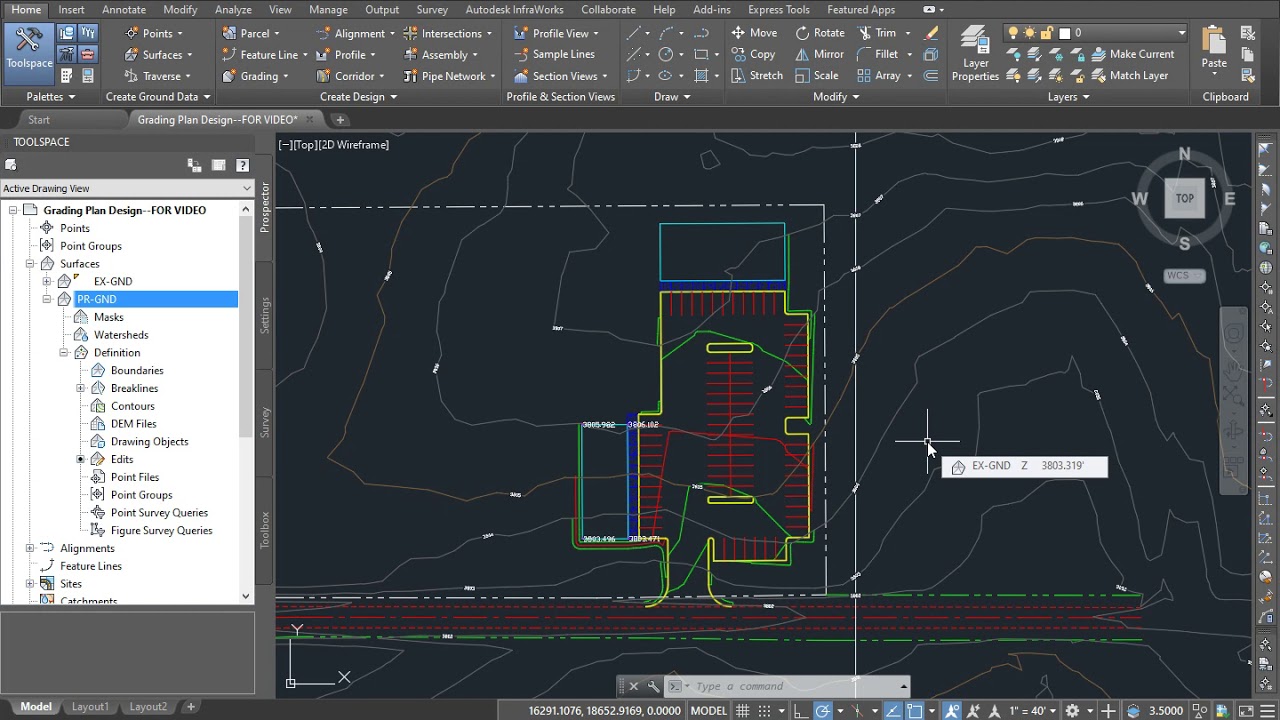Click the Erase tool in Modify
The image size is (1280, 720).
click(x=932, y=33)
